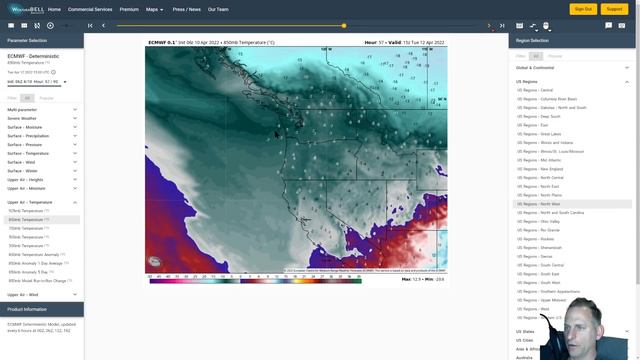Screen dimensions: 640x360
Task: Expand Surface - Moisture category
Action: [42, 127]
